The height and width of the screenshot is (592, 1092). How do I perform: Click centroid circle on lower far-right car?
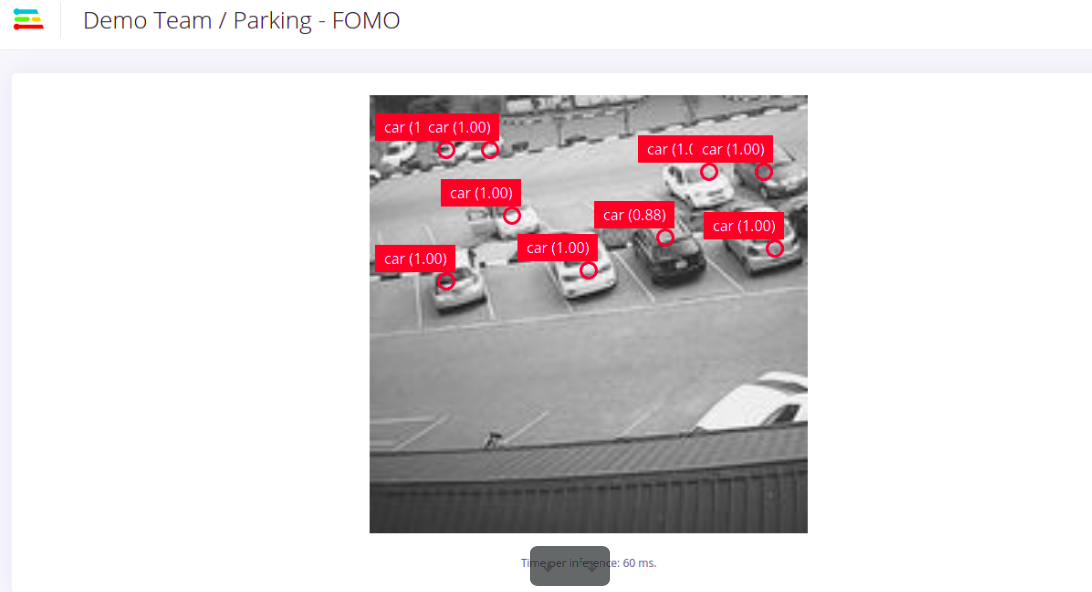(x=774, y=249)
